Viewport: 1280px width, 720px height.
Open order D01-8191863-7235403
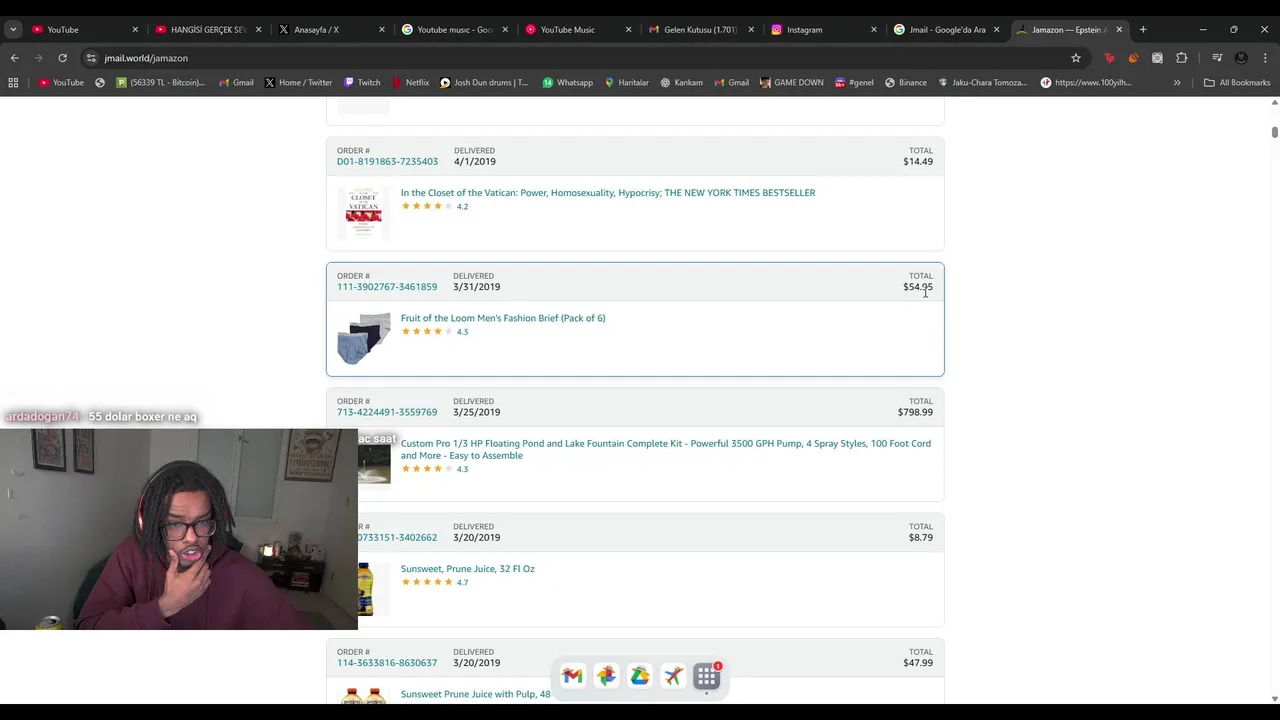coord(387,162)
